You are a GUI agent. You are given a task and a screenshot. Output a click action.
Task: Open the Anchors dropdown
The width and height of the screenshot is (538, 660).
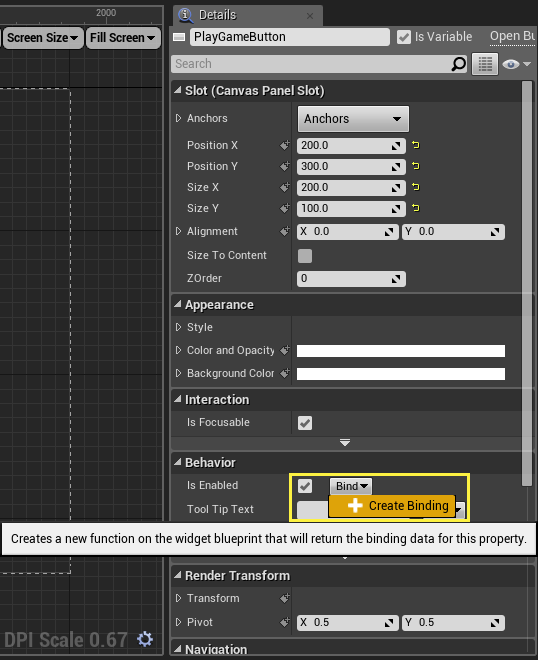pyautogui.click(x=353, y=119)
